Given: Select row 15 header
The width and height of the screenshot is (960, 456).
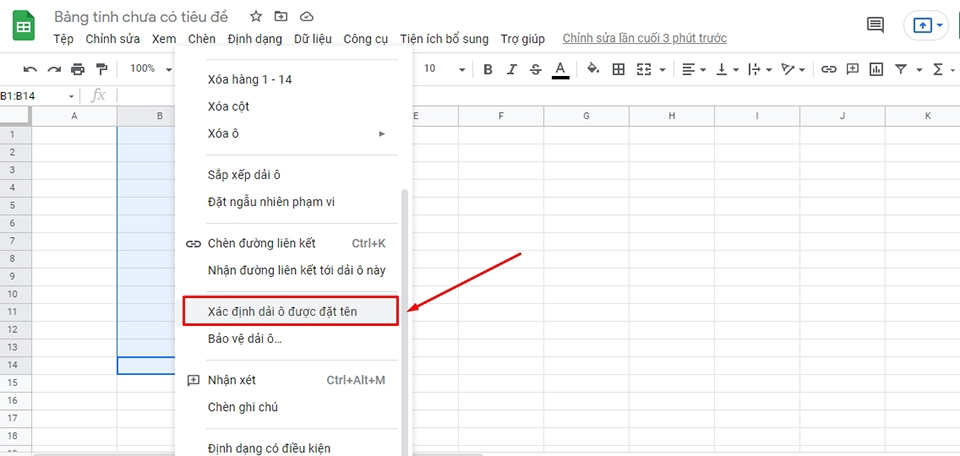Looking at the screenshot, I should coord(15,383).
